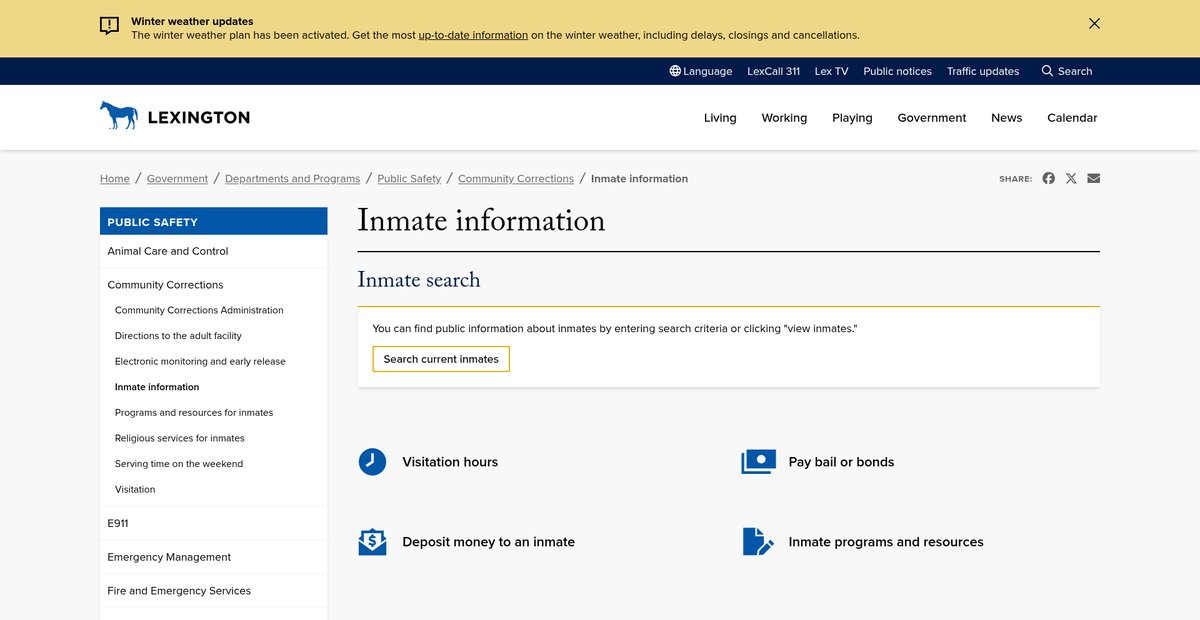
Task: Open the Language selector
Action: point(701,71)
